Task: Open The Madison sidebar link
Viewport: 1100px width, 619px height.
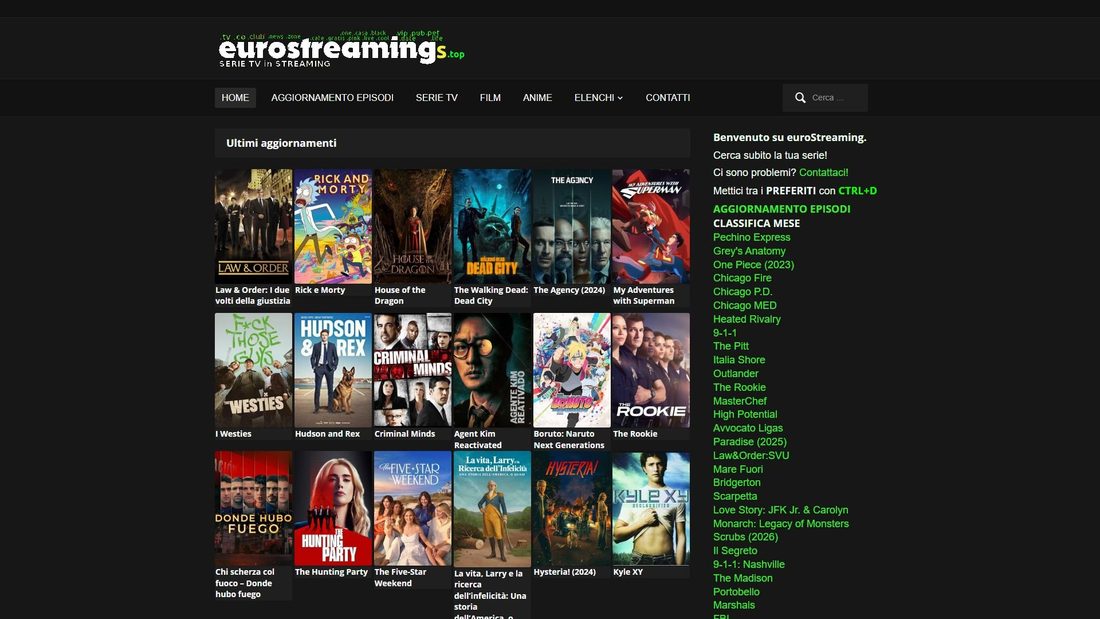Action: click(x=743, y=578)
